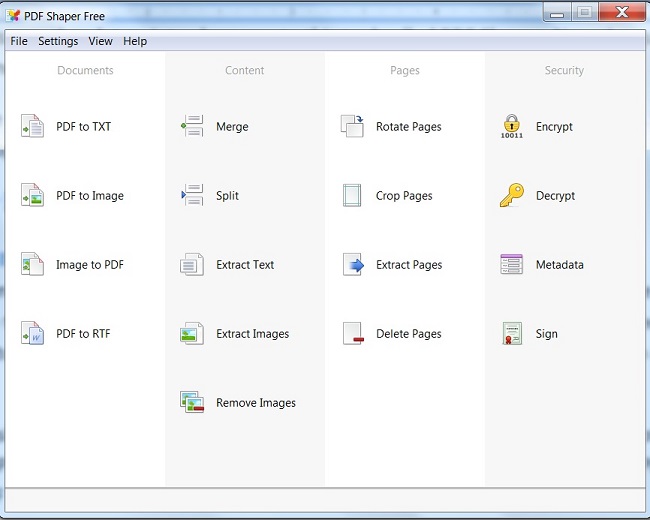Click the Rotate Pages icon
The width and height of the screenshot is (650, 520).
352,126
